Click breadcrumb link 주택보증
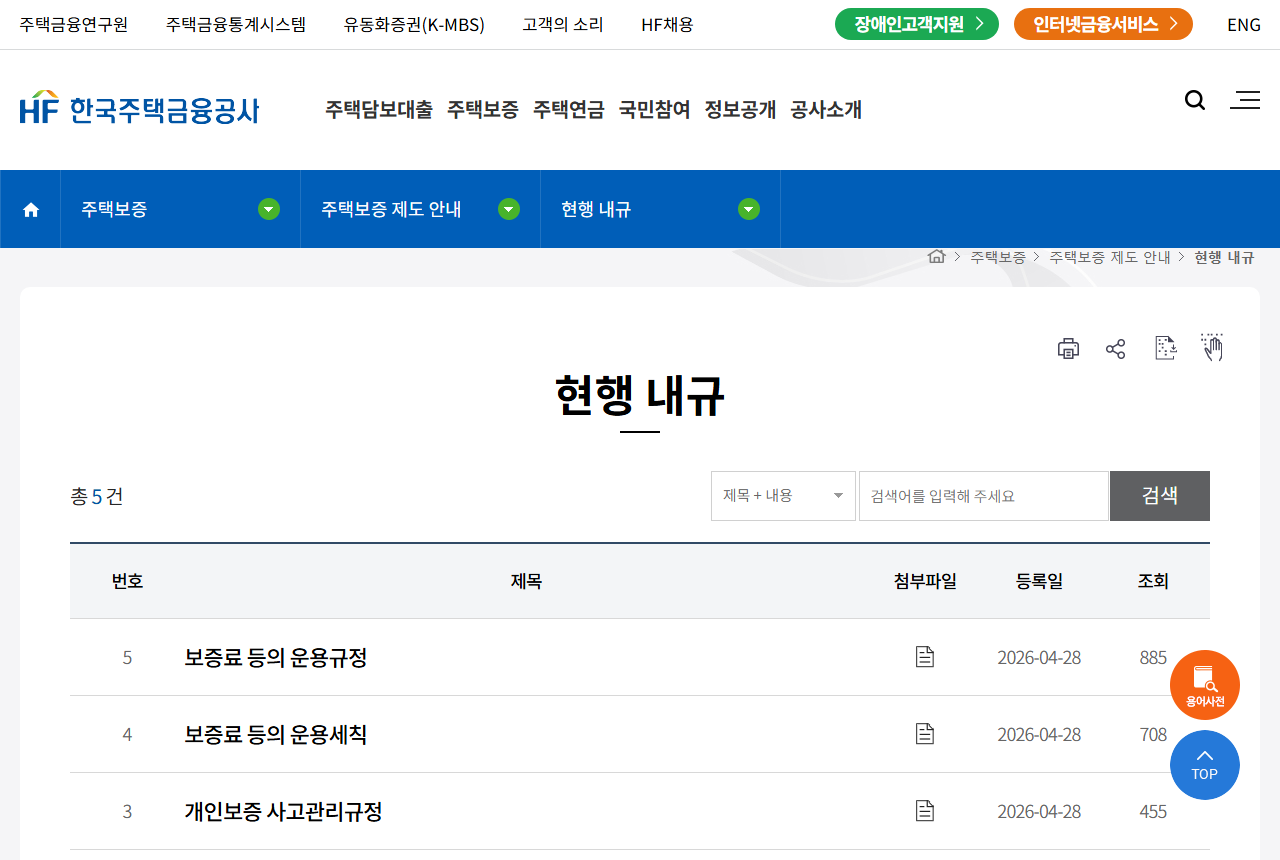The image size is (1280, 860). coord(998,257)
